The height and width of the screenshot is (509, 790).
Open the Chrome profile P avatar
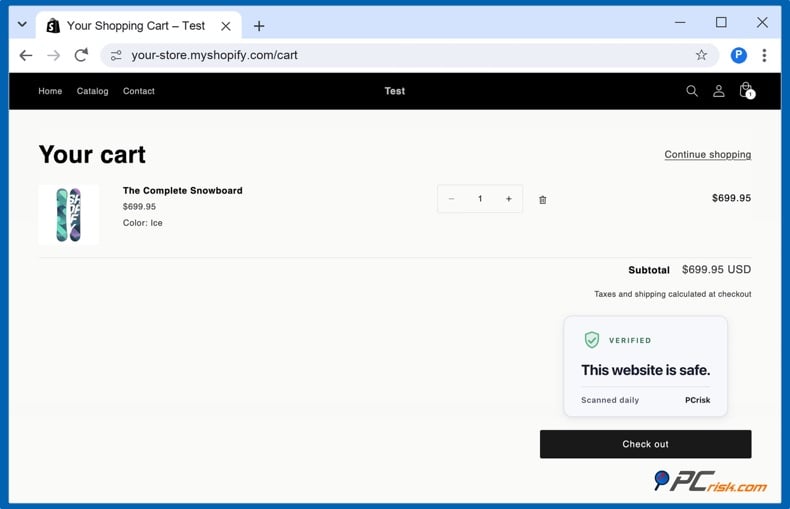click(739, 55)
